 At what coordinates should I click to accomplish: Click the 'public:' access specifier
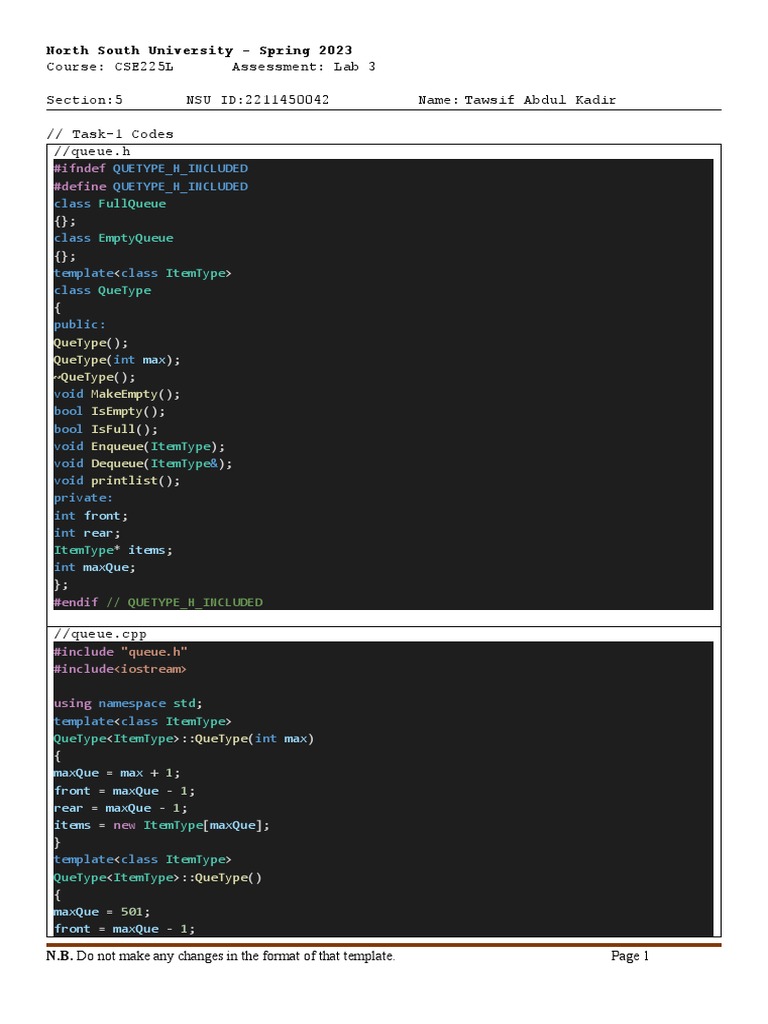(80, 325)
